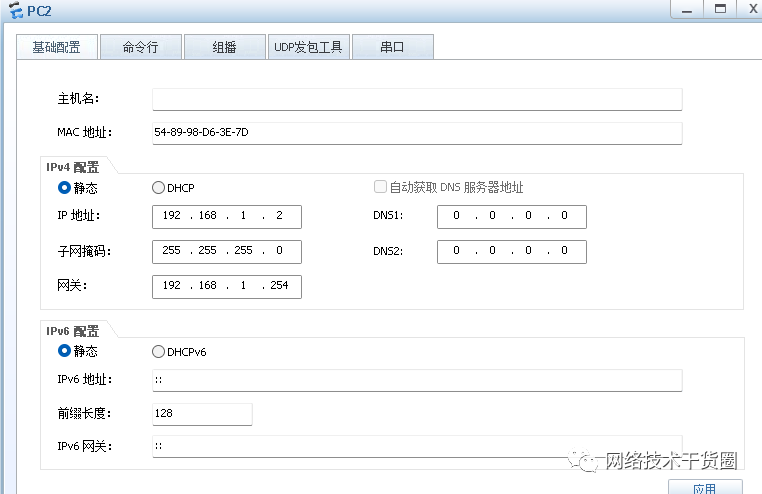Screen dimensions: 762x494
Task: Maximize the PC2 window
Action: coord(720,9)
